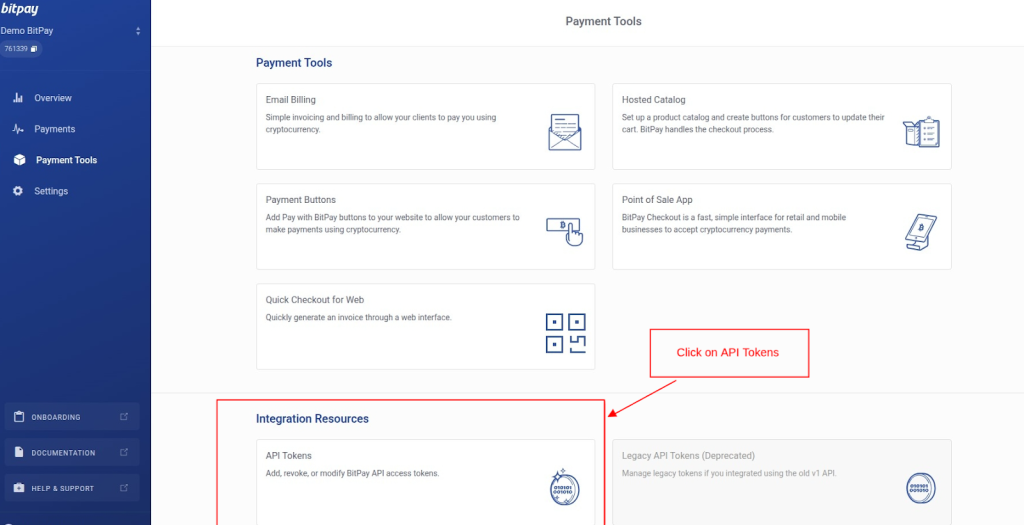Click the Integration Resources heading
This screenshot has width=1024, height=525.
click(312, 419)
